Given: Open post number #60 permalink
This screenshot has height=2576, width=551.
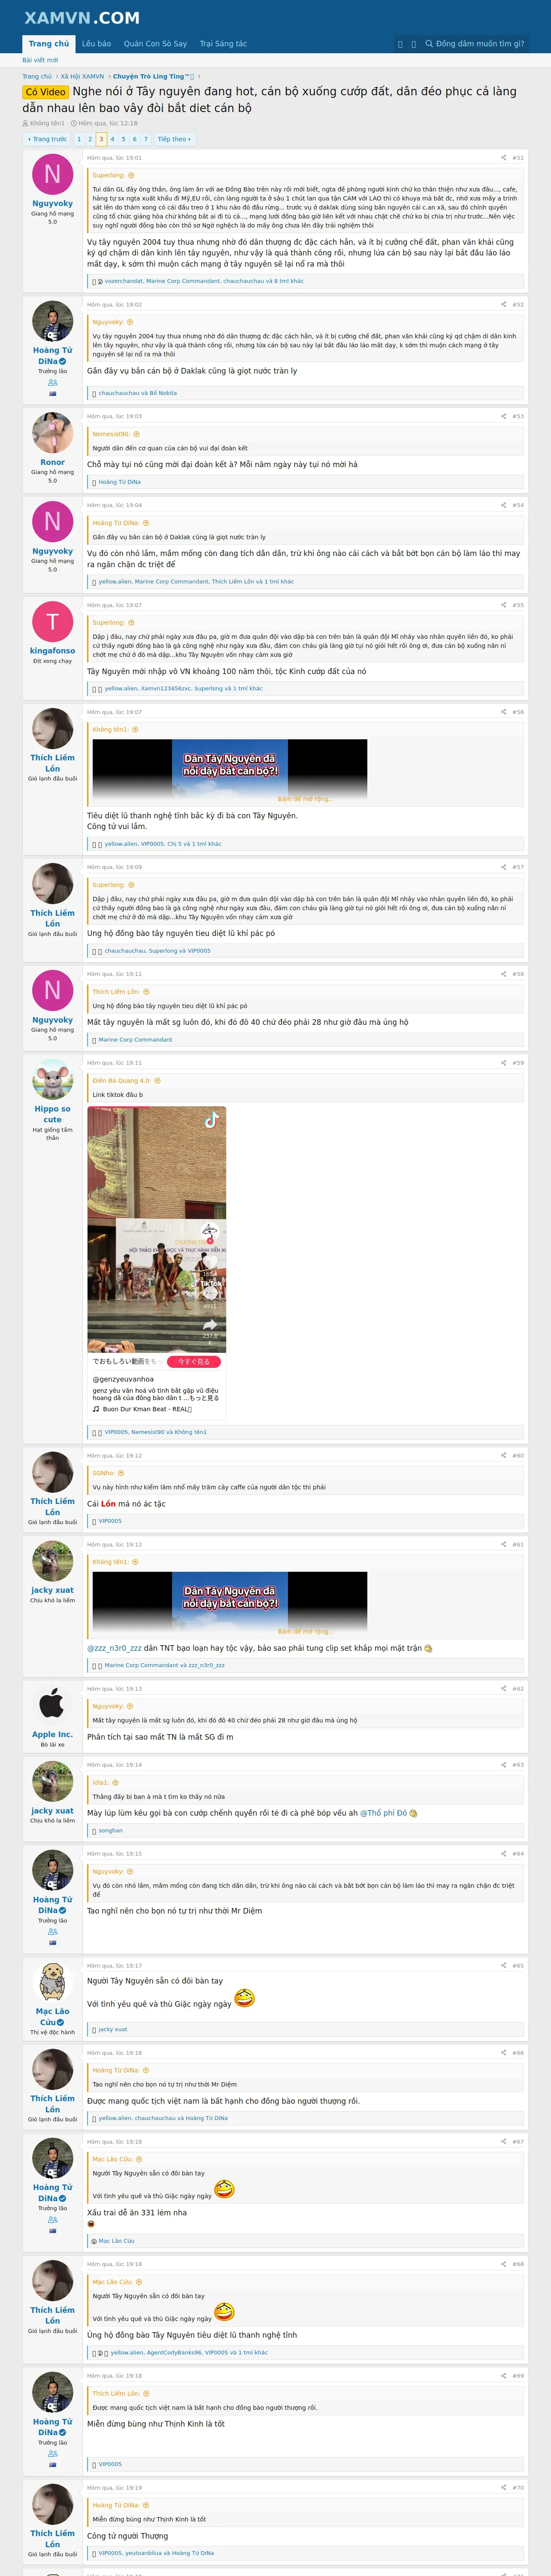Looking at the screenshot, I should coord(518,1455).
